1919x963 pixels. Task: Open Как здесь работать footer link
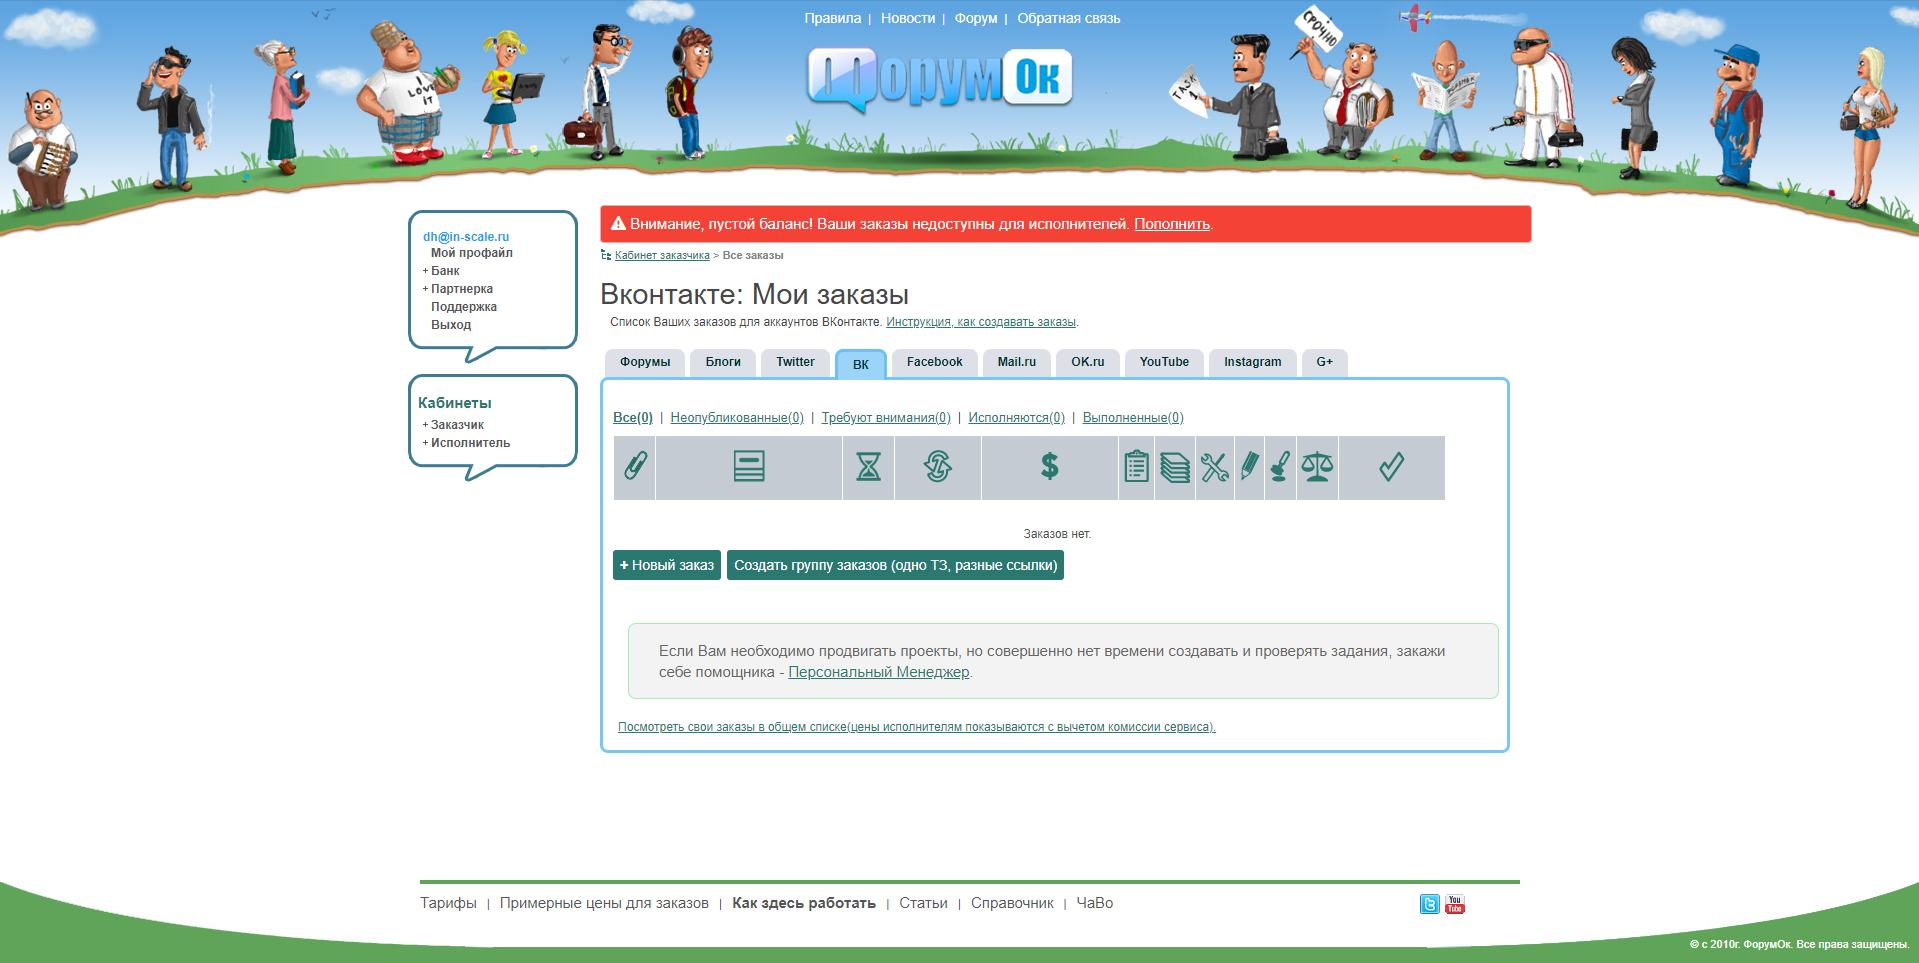[804, 903]
